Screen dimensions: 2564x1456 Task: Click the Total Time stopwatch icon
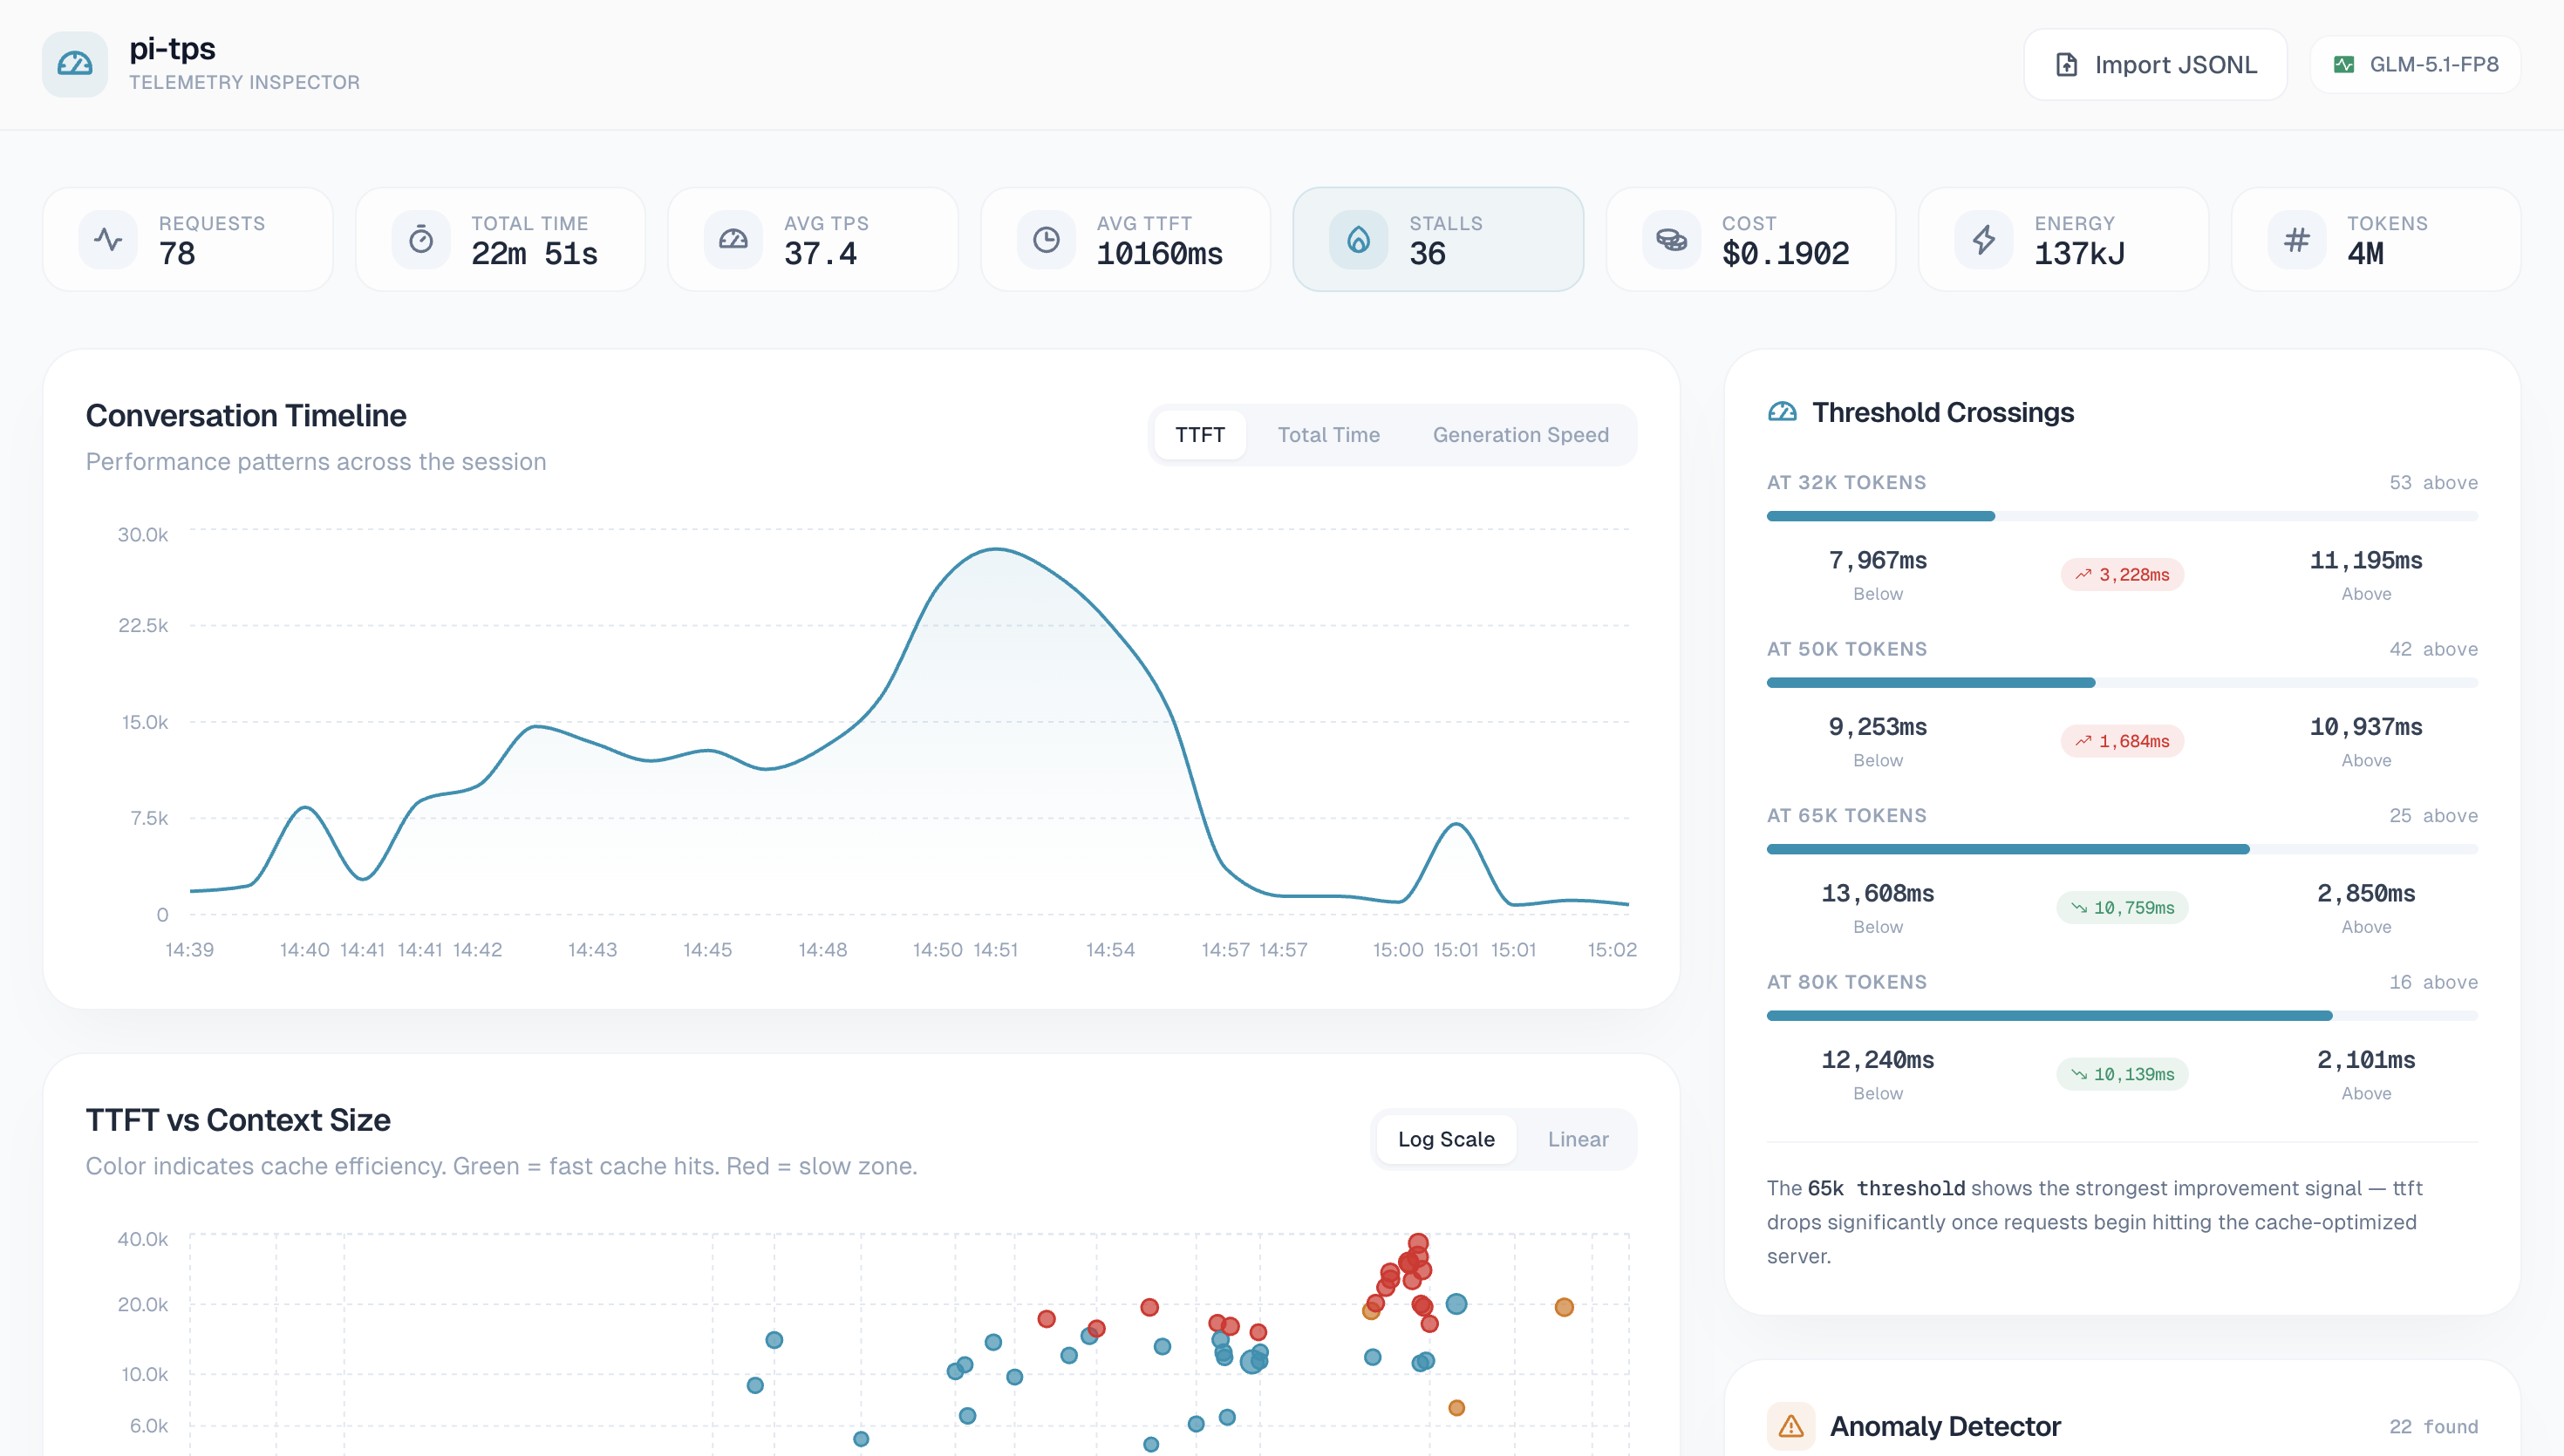[421, 240]
